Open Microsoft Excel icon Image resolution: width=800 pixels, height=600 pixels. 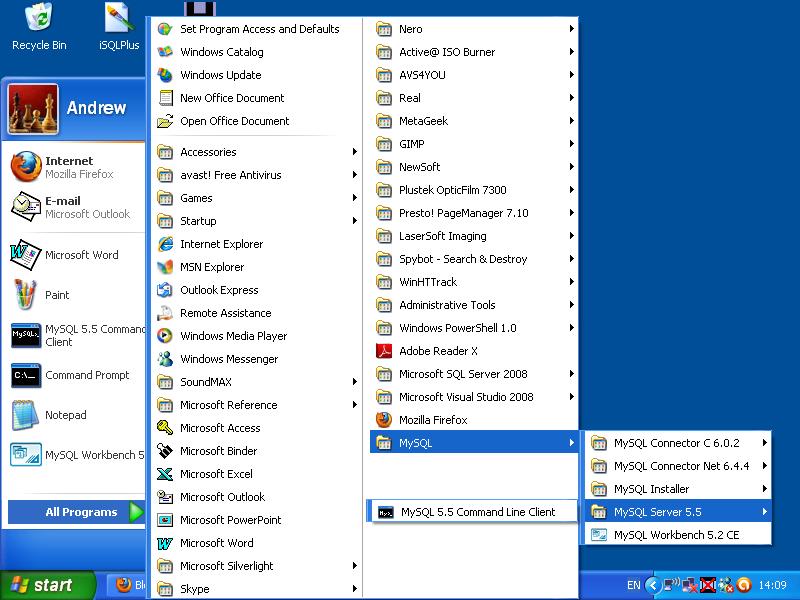tap(165, 474)
